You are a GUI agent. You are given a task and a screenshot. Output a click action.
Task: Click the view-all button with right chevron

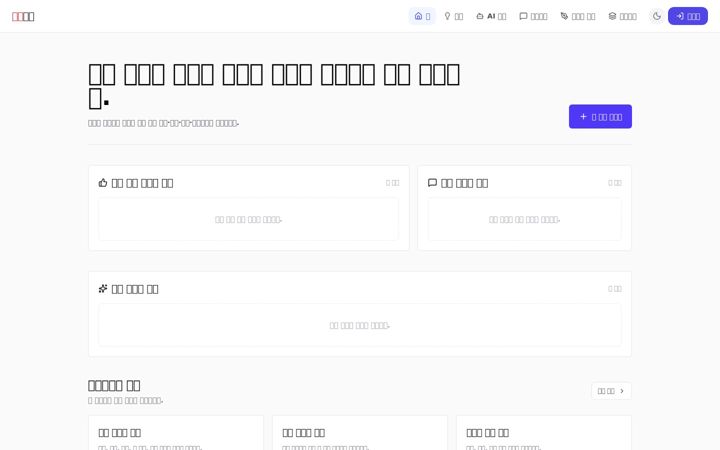pos(611,391)
